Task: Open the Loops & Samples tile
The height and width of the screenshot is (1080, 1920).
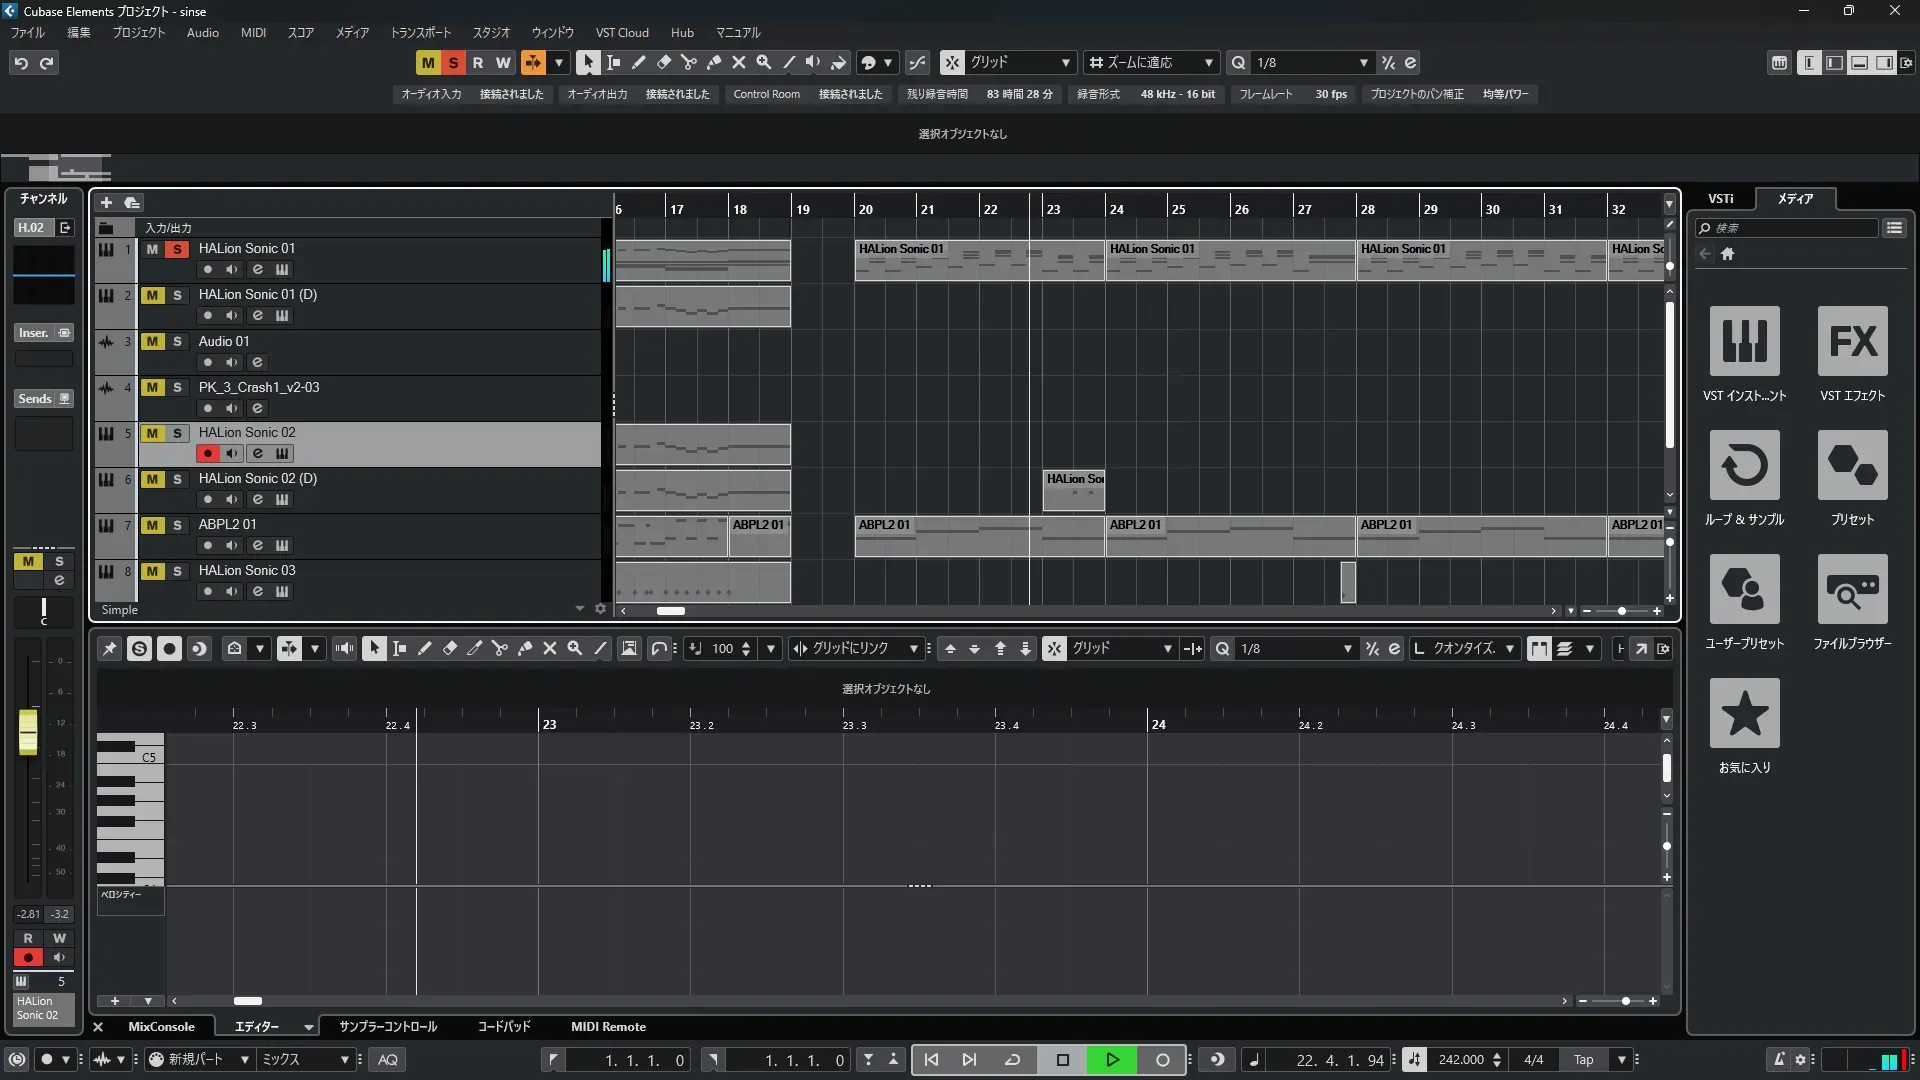Action: (1744, 466)
